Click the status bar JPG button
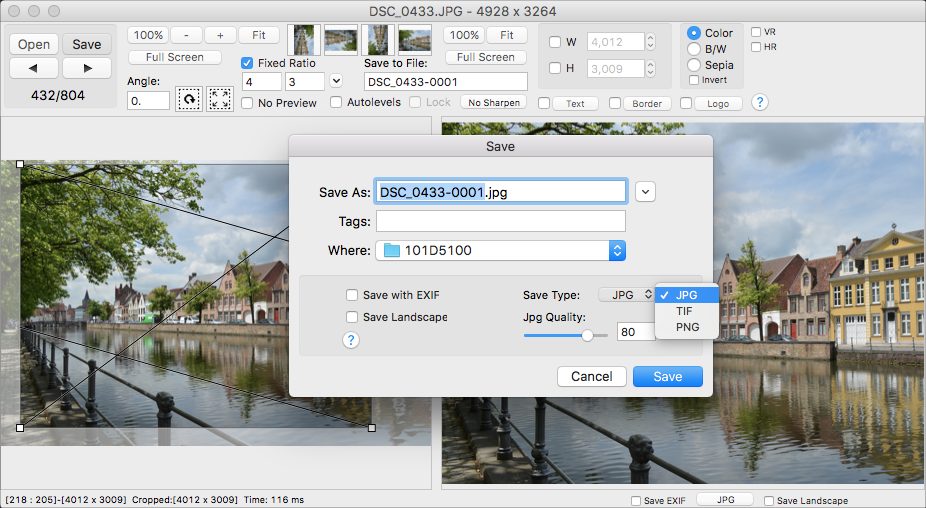Viewport: 926px width, 508px height. 725,500
